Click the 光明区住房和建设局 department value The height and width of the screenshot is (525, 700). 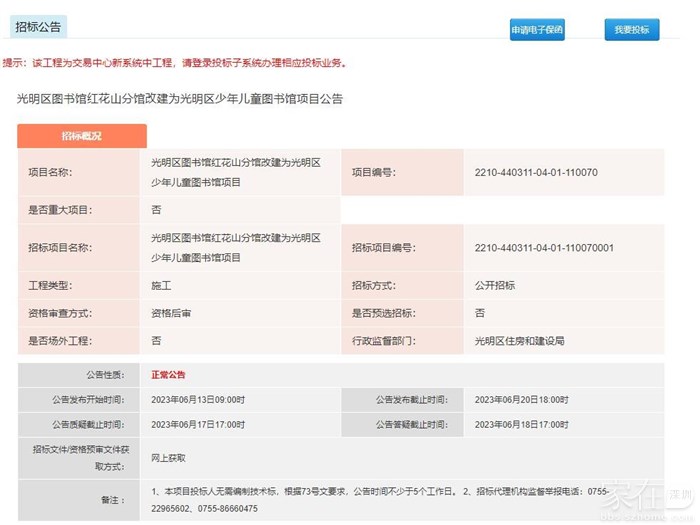[519, 341]
